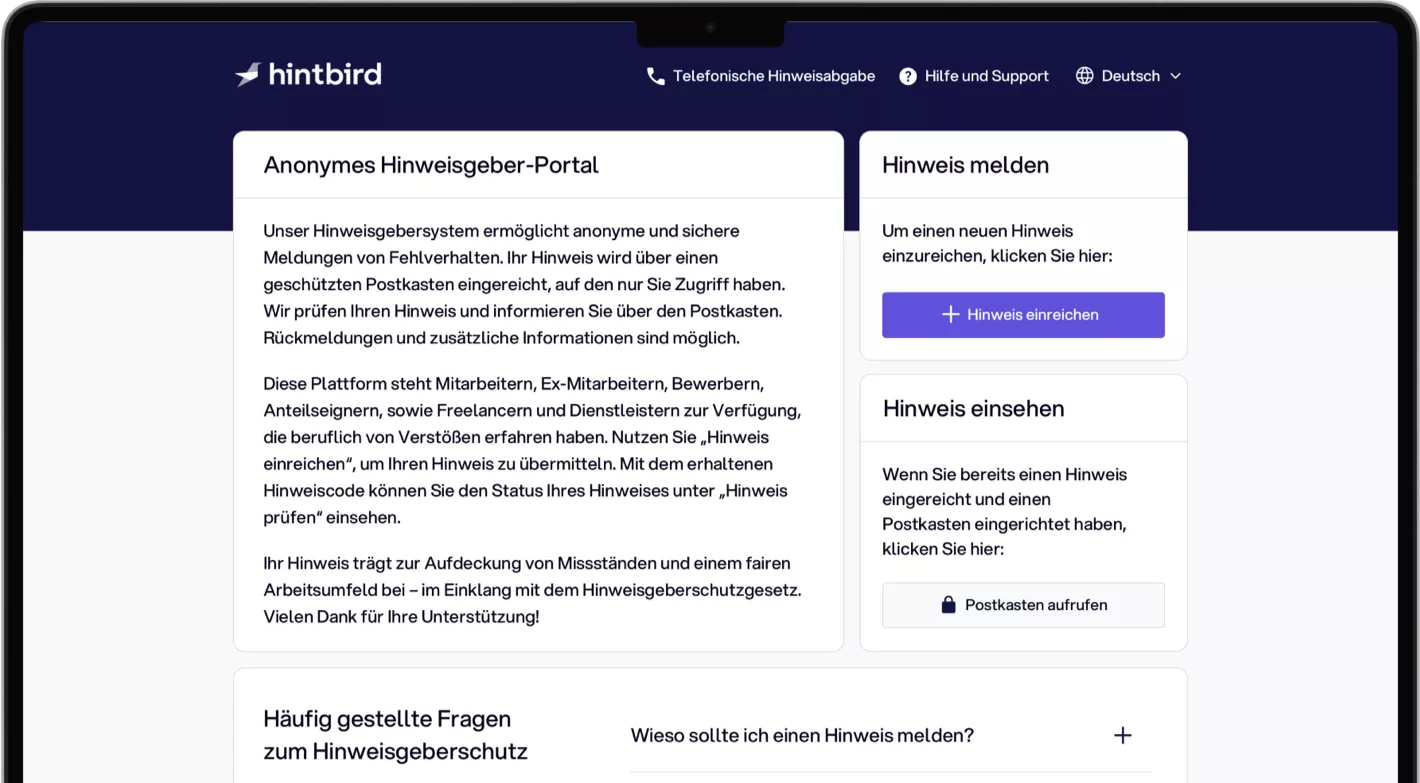Click the globe language icon
This screenshot has height=783, width=1420.
pos(1084,76)
